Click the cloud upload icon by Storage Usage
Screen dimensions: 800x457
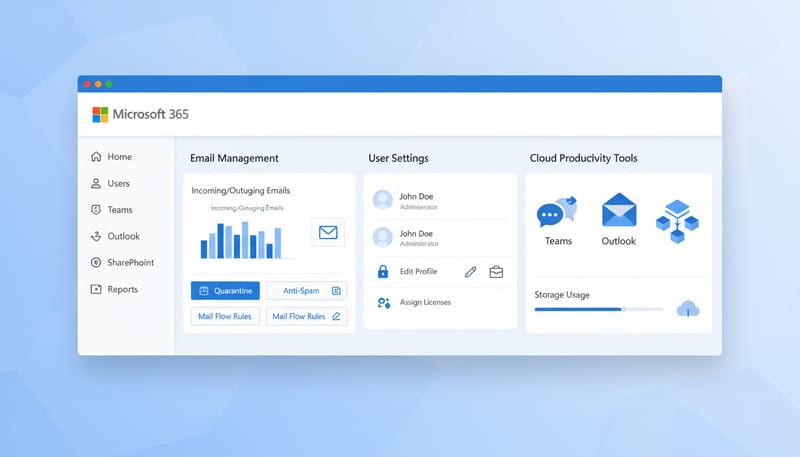(x=688, y=309)
